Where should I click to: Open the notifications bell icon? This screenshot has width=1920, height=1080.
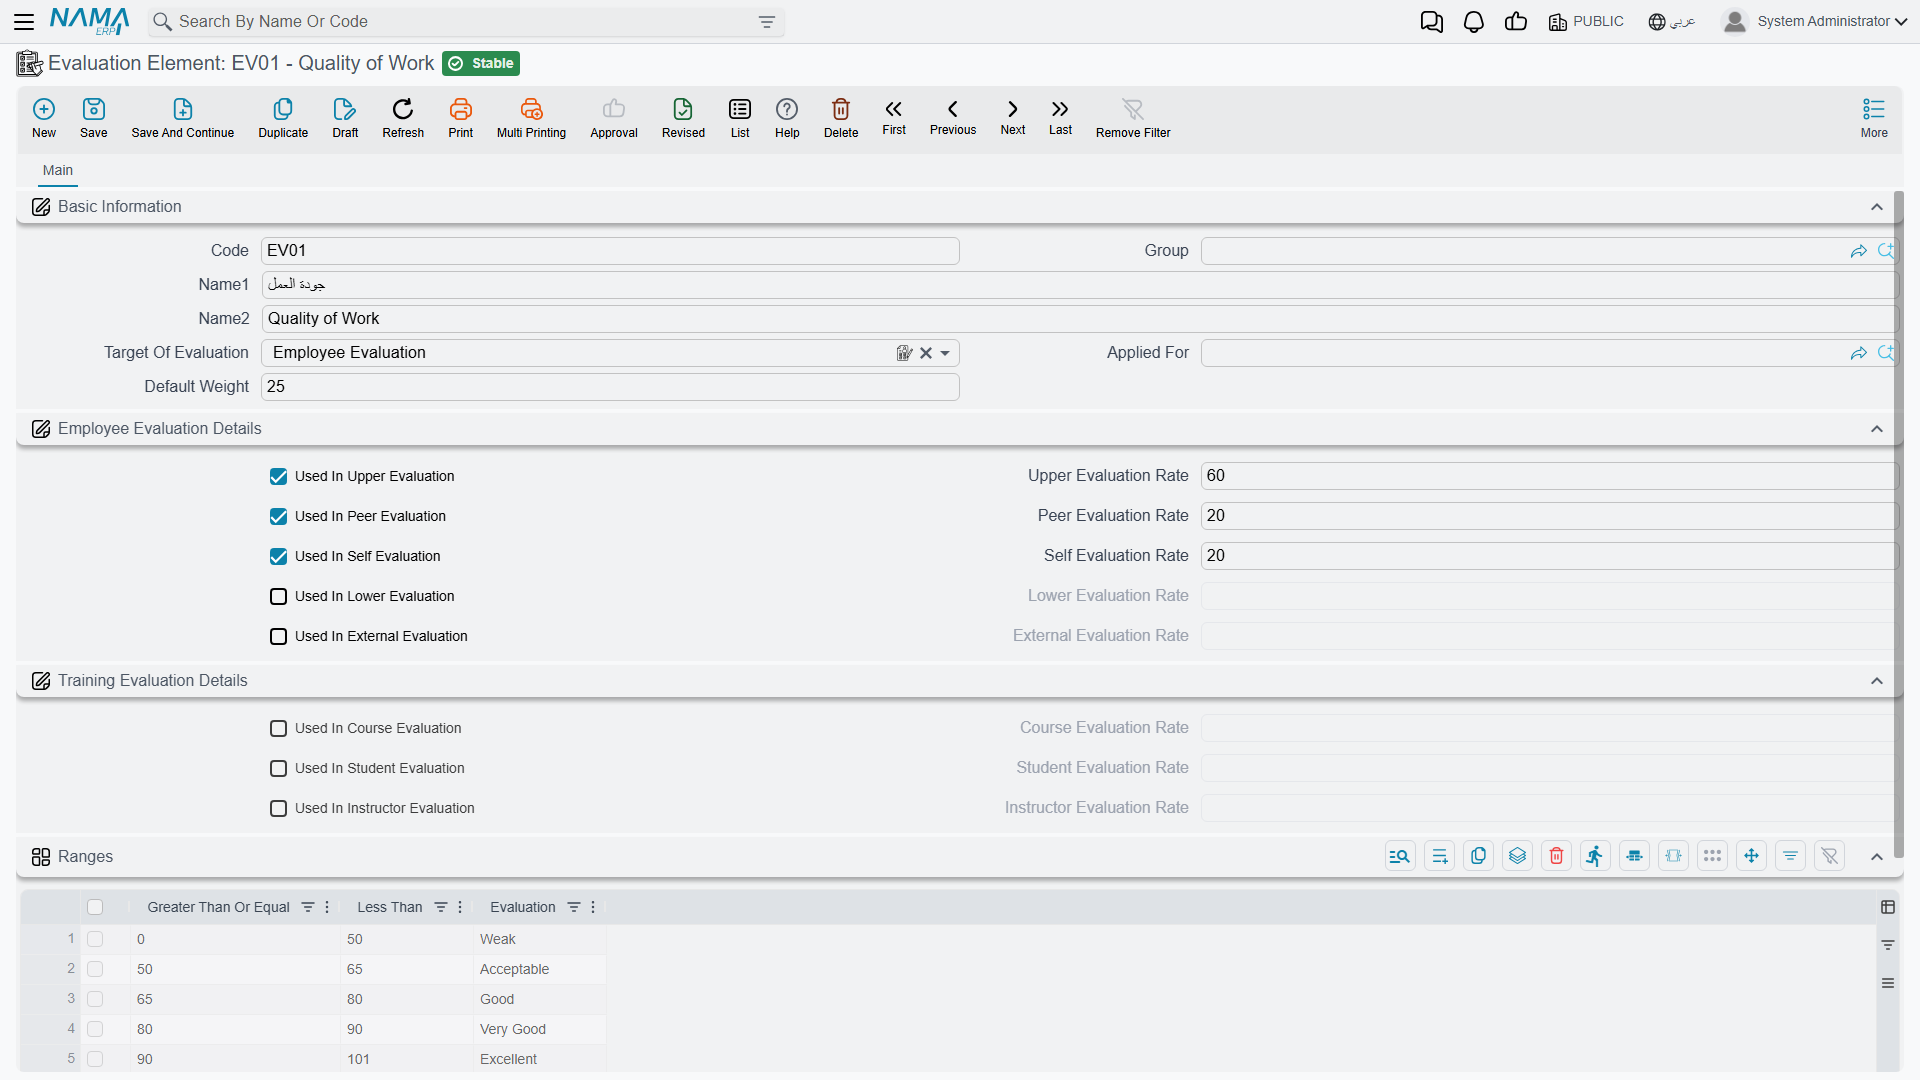pos(1473,22)
